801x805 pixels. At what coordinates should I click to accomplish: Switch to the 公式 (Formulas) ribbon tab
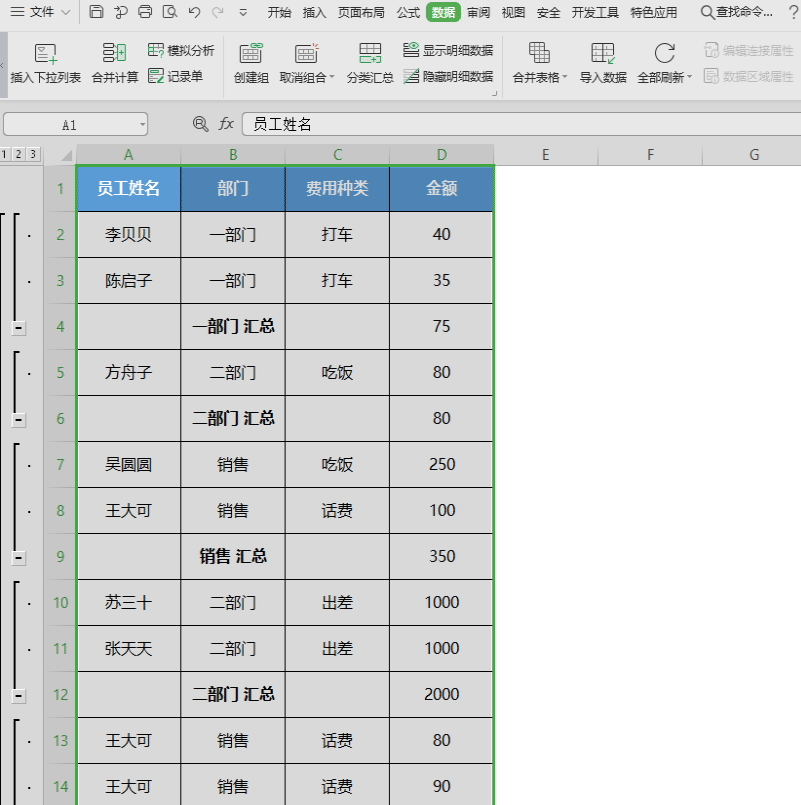(x=408, y=13)
